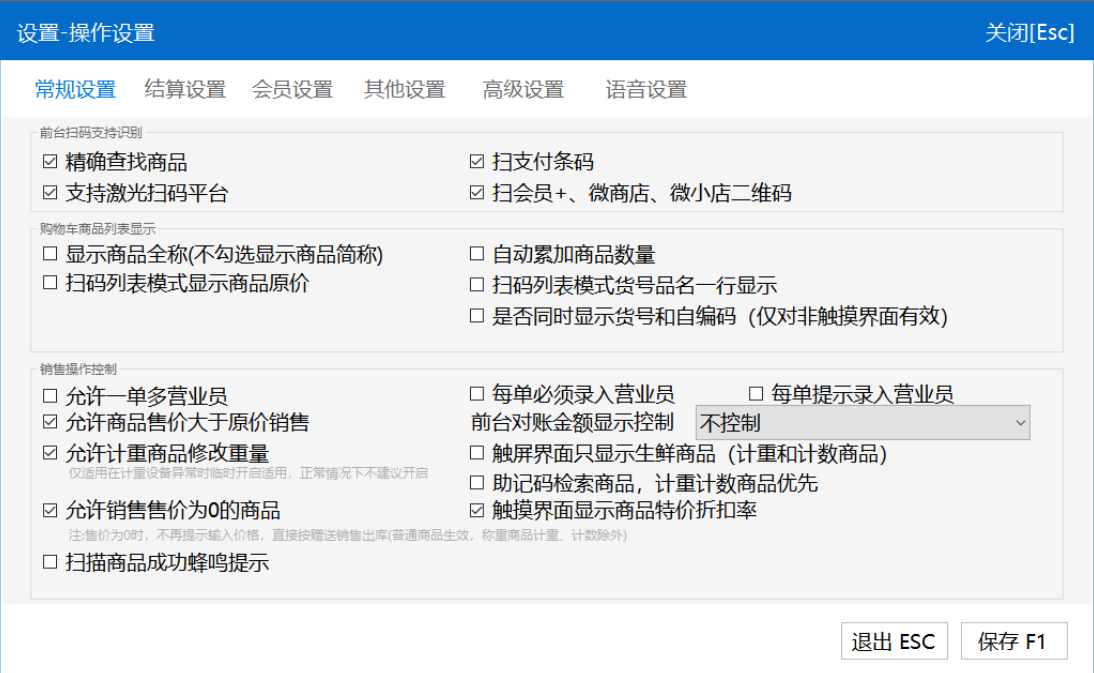The width and height of the screenshot is (1094, 673).
Task: Check 每单必须录入营业员 option
Action: pyautogui.click(x=477, y=394)
